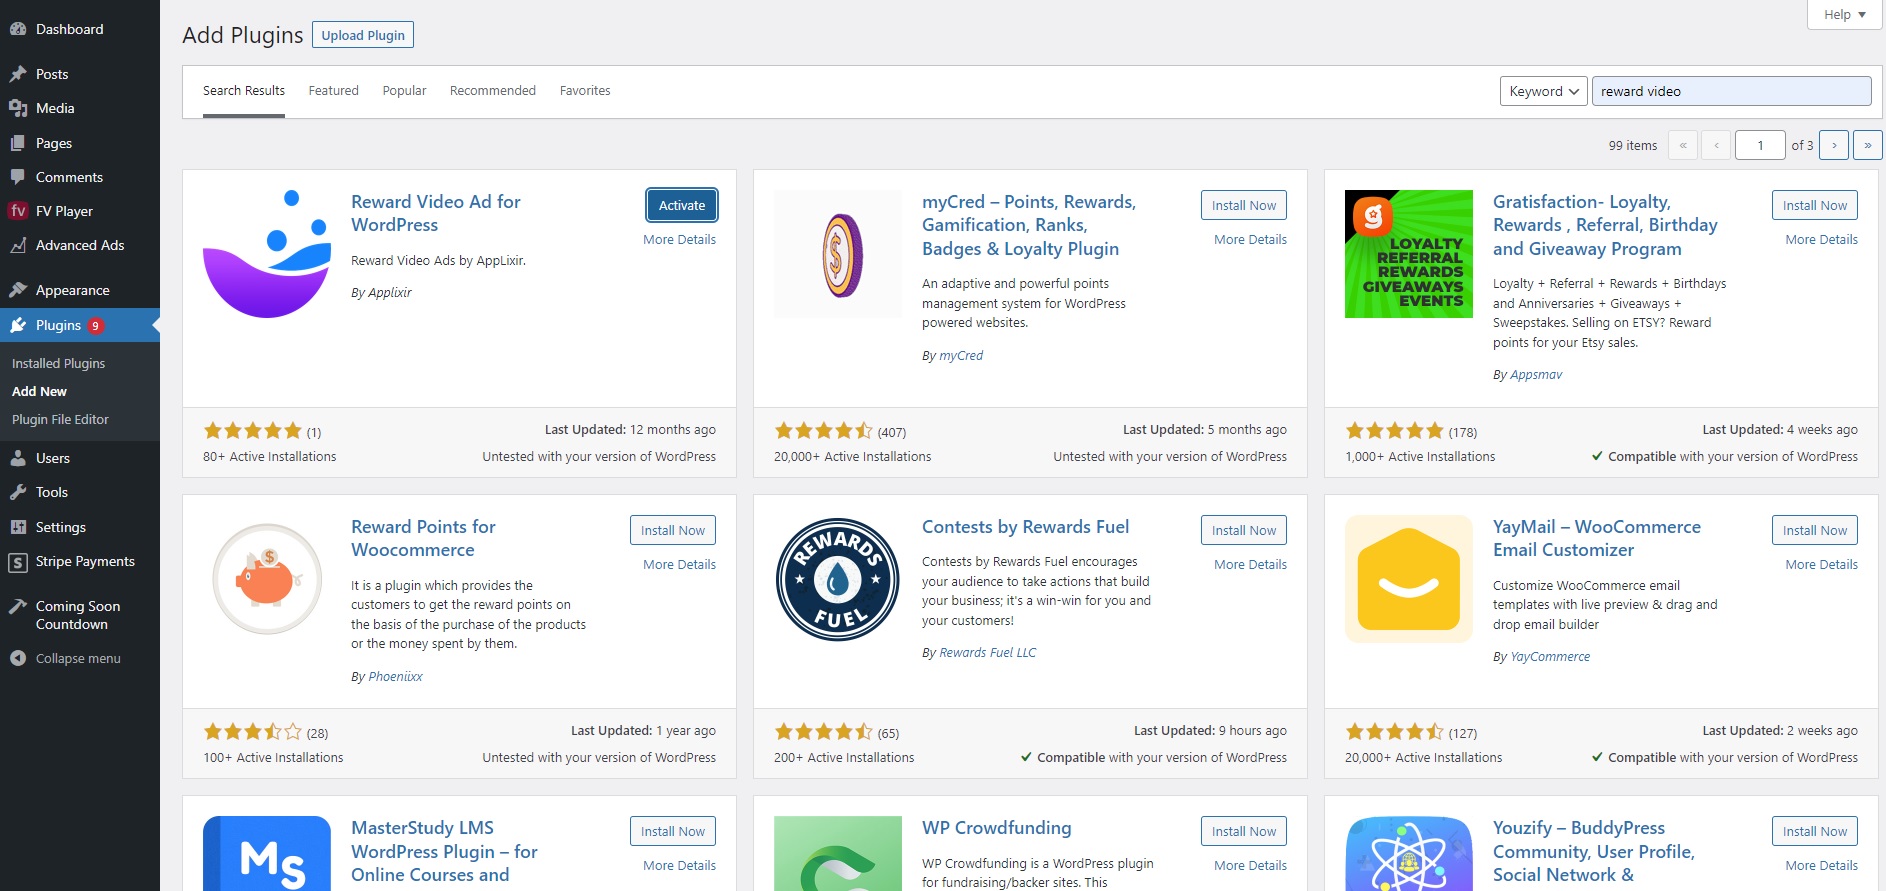Screen dimensions: 1886x891
Task: Click the Settings icon in sidebar
Action: coord(18,527)
